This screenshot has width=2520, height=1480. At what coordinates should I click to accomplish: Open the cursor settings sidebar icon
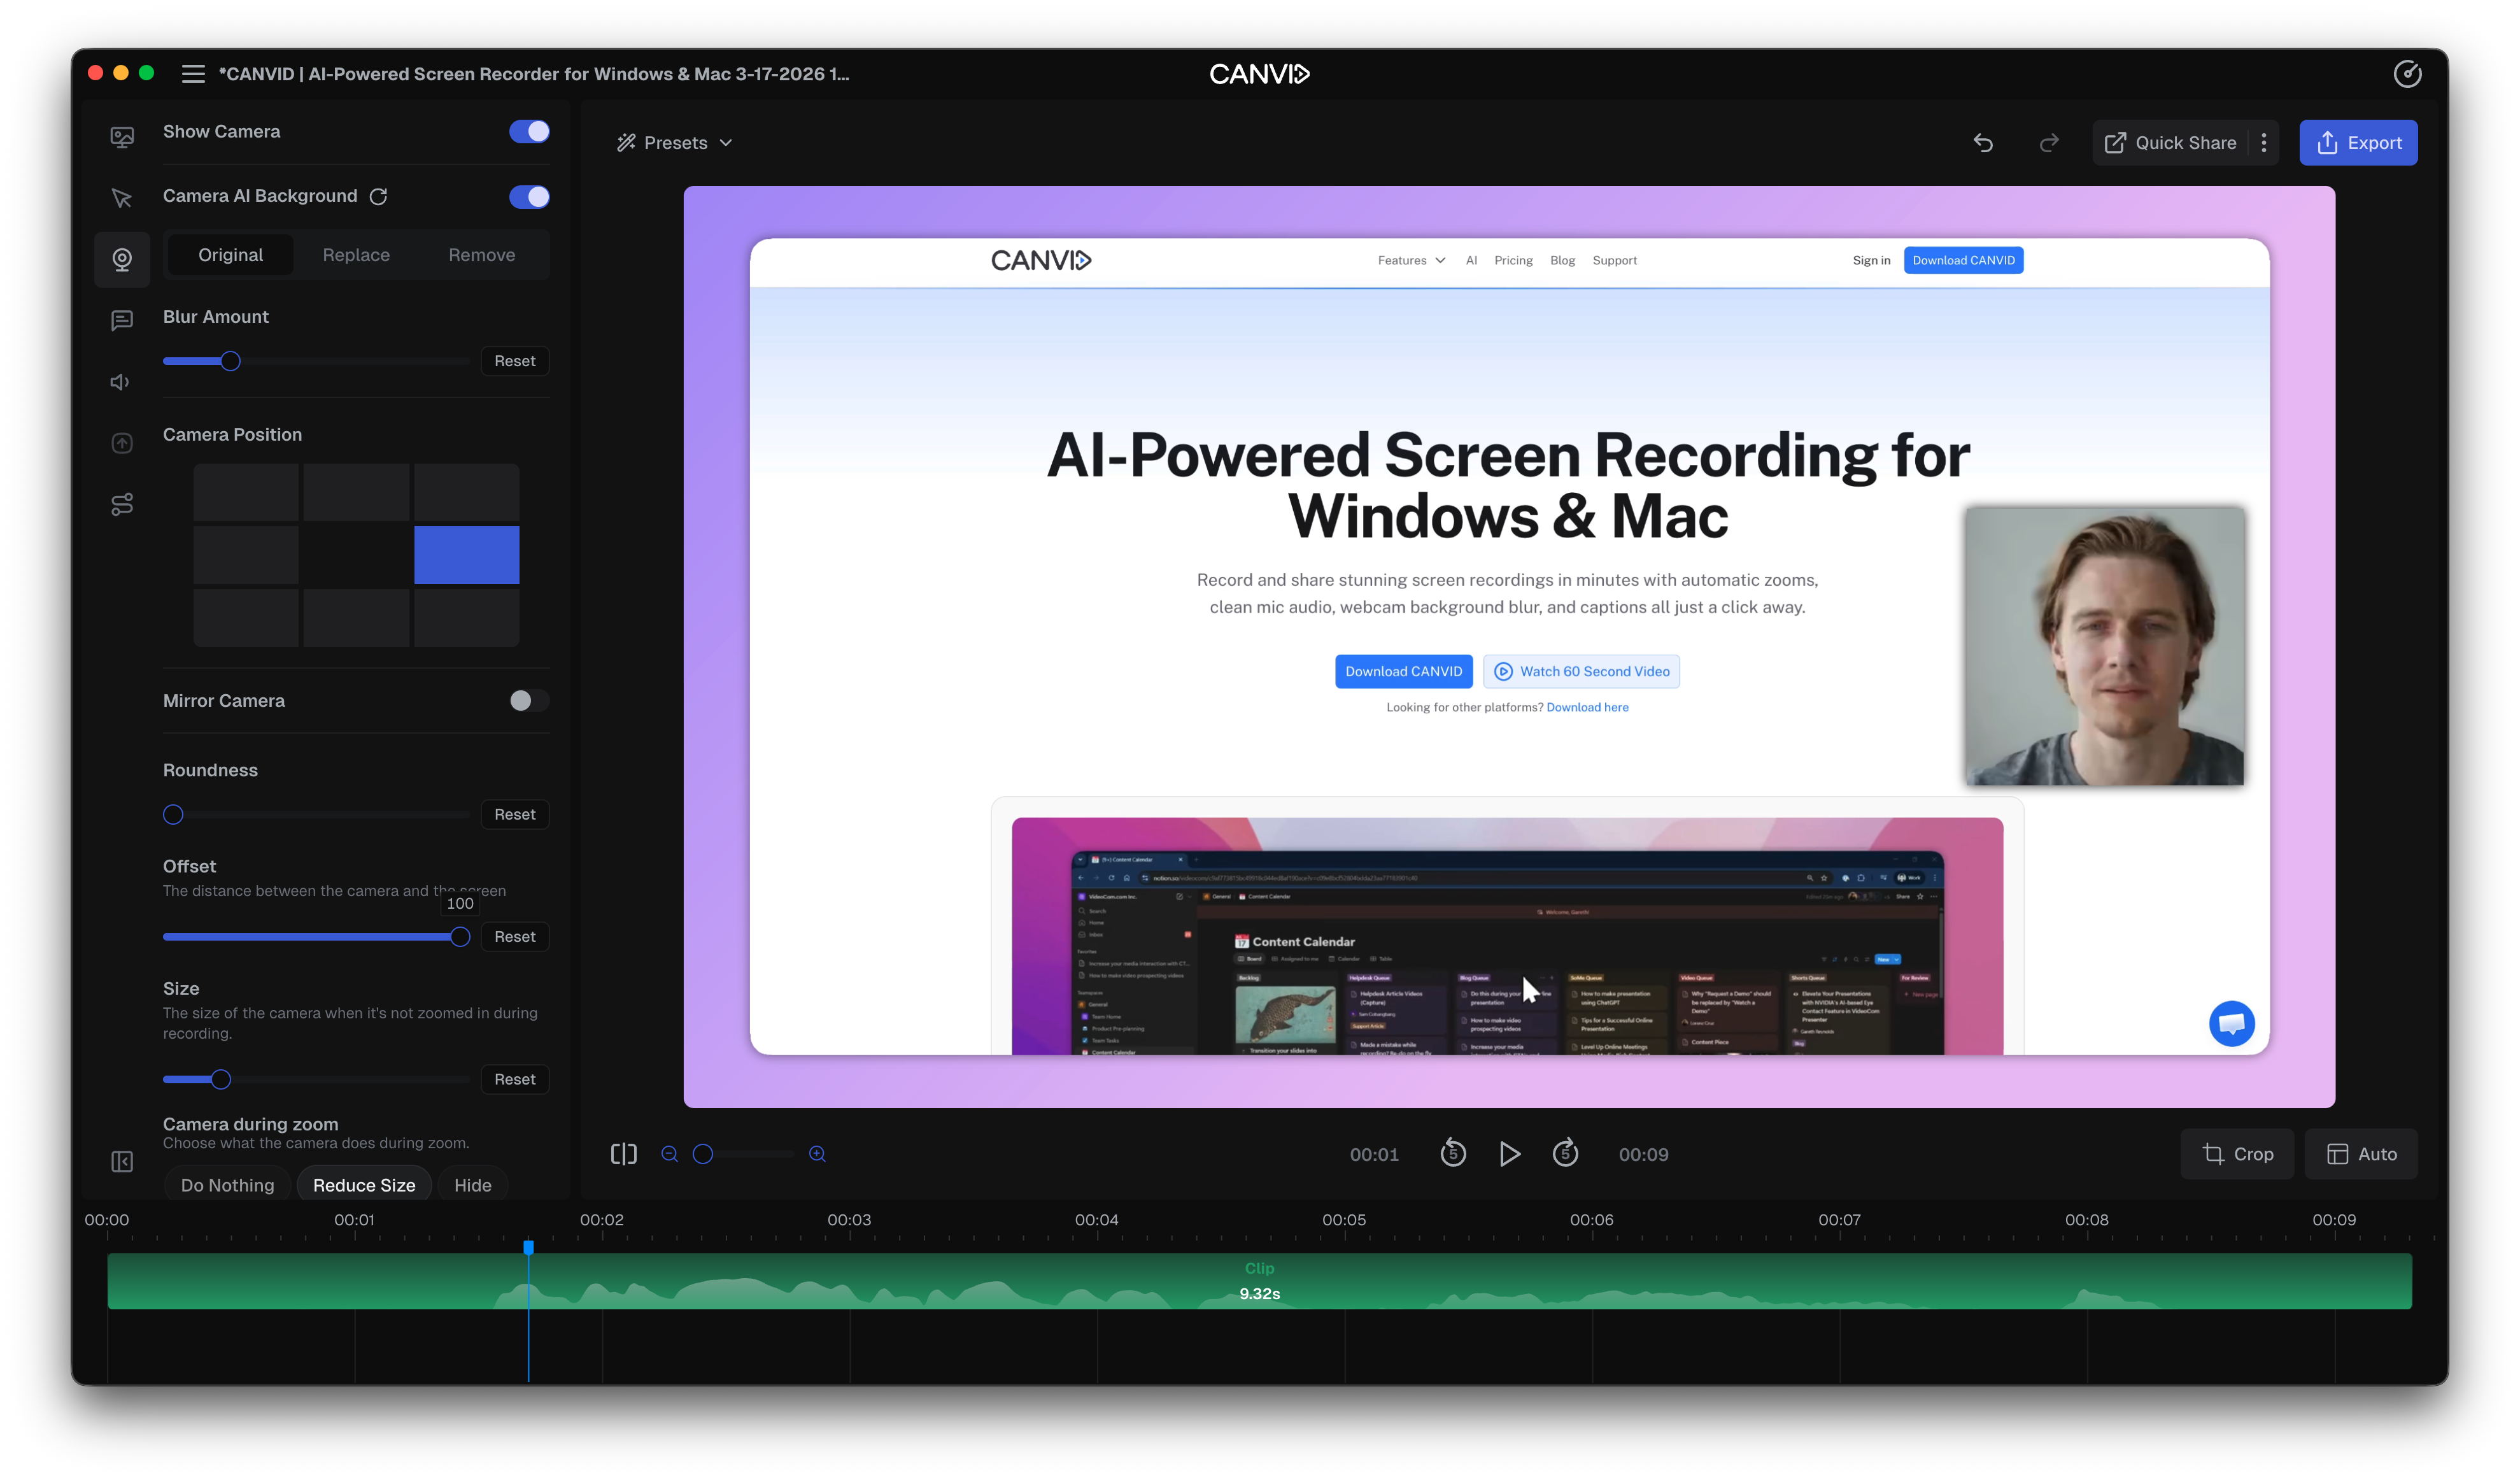pyautogui.click(x=122, y=198)
